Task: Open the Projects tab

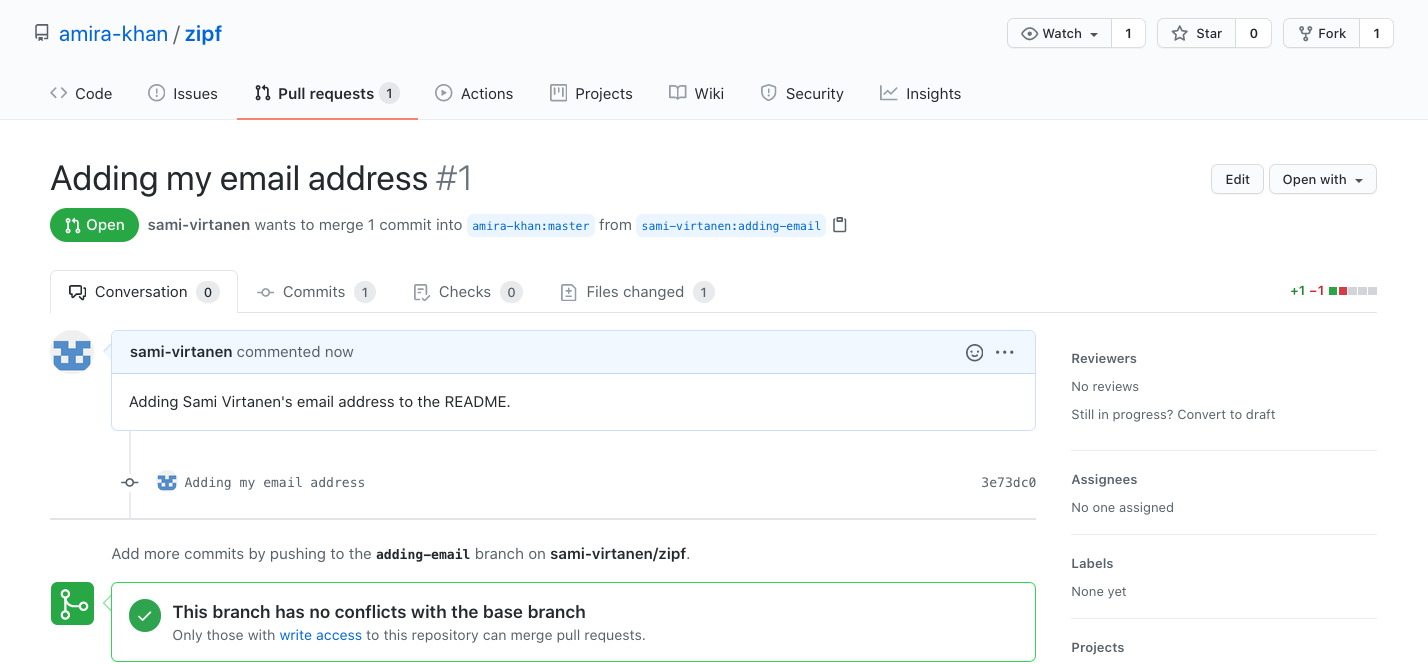Action: coord(591,93)
